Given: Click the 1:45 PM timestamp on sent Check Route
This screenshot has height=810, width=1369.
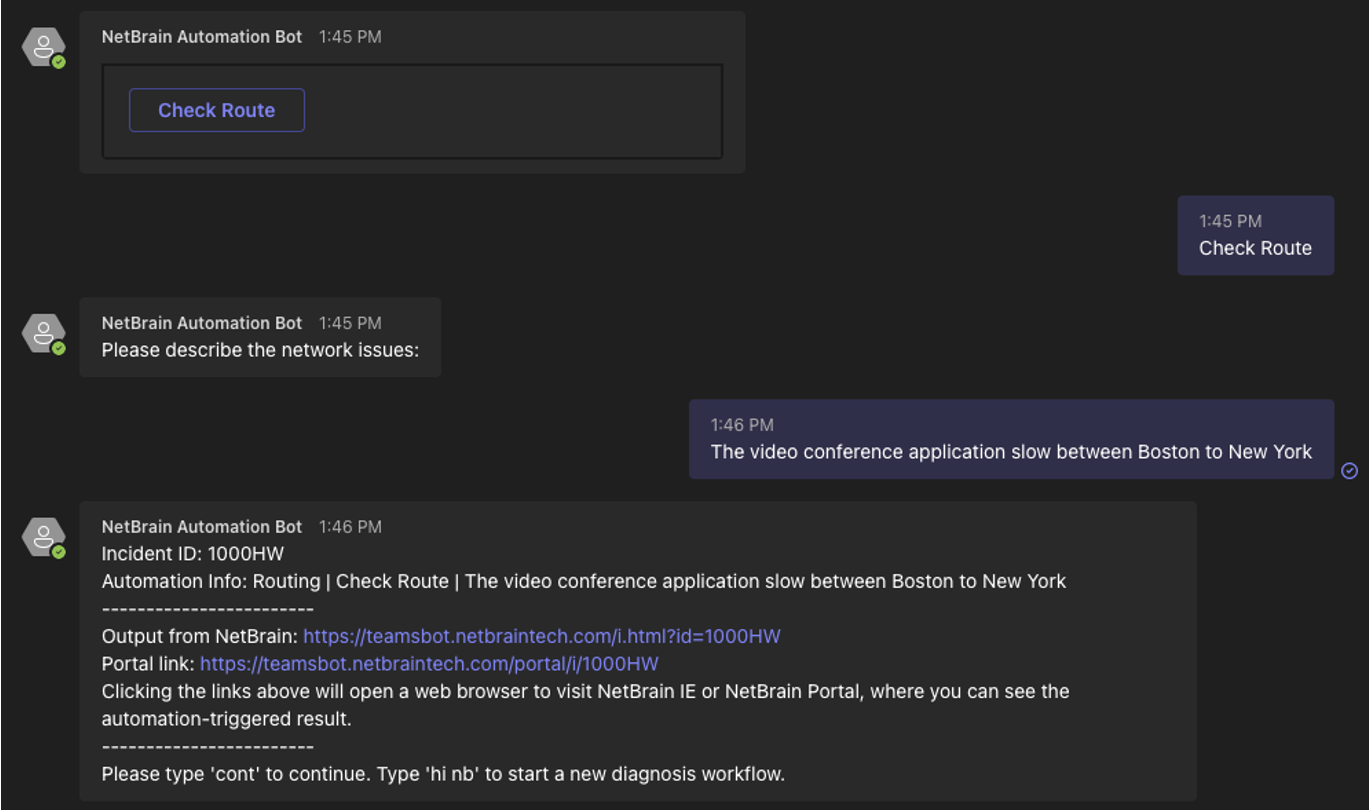Looking at the screenshot, I should [1230, 221].
